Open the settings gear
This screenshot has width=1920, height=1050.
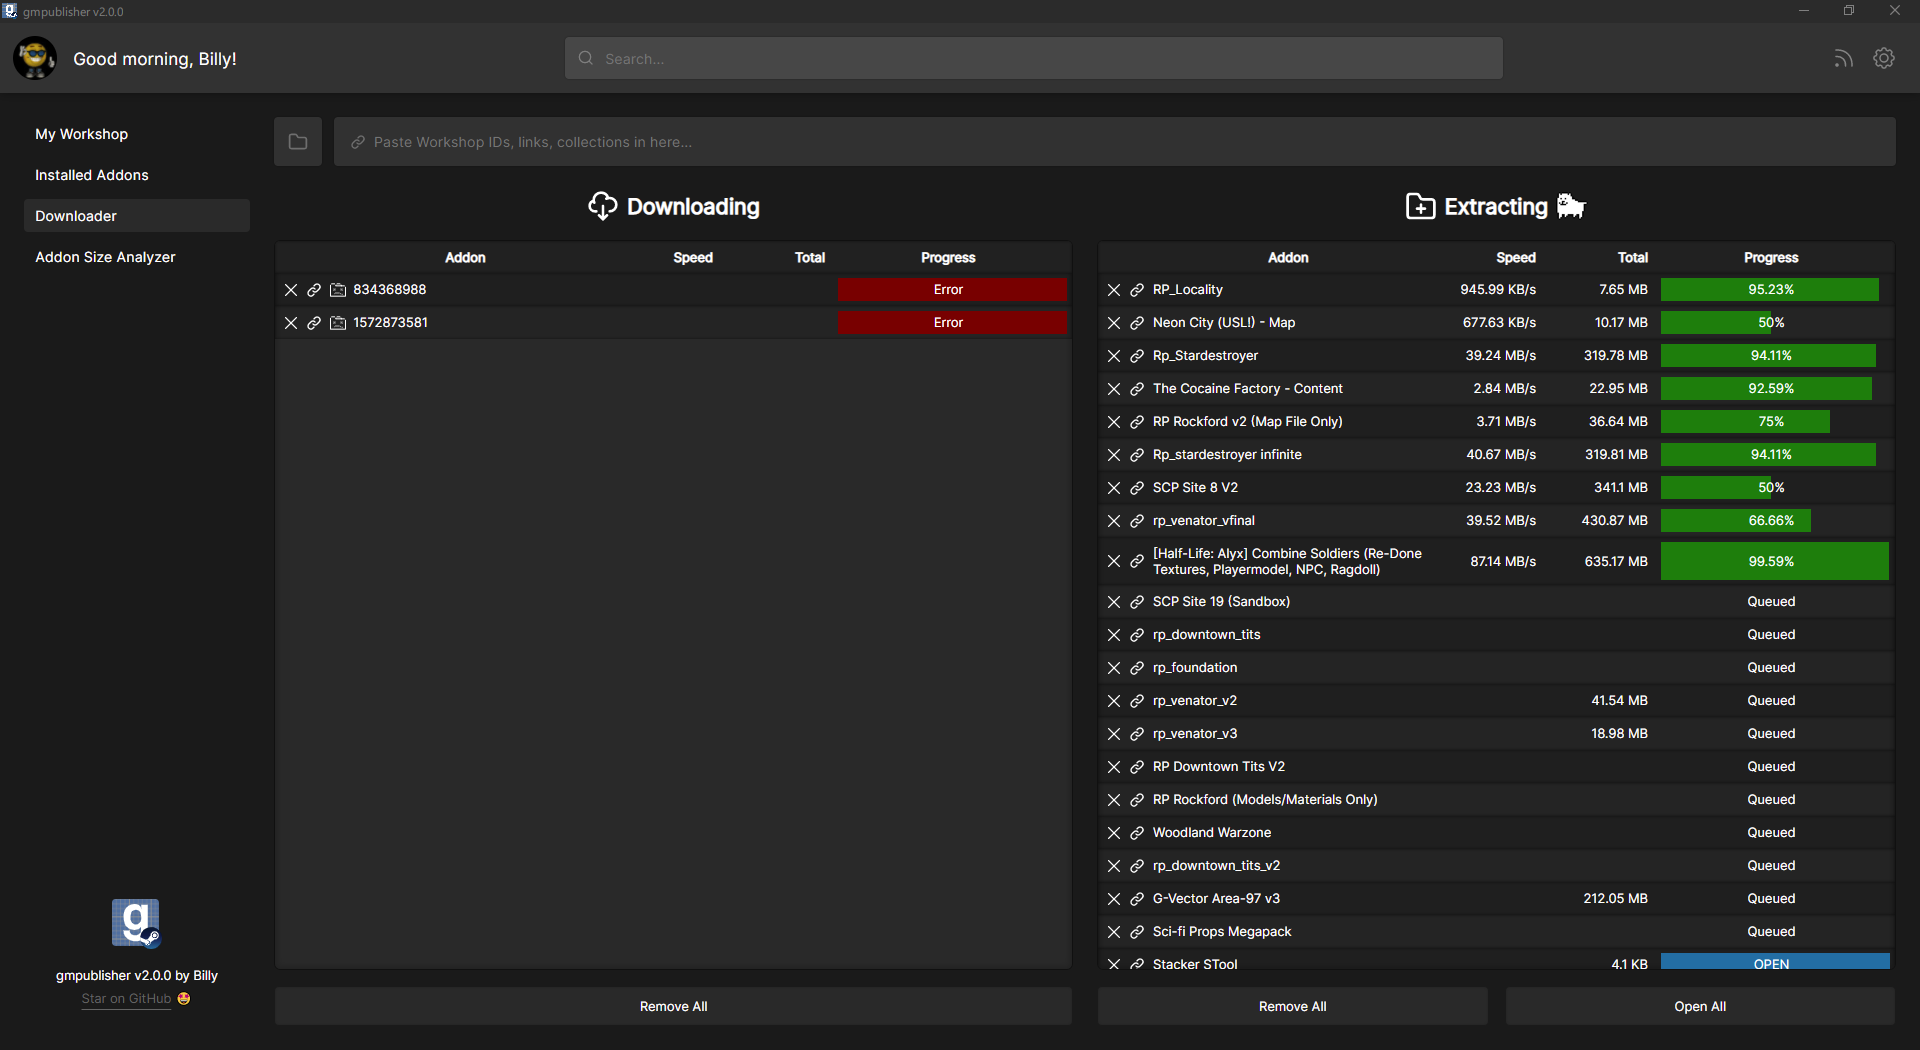click(x=1884, y=58)
